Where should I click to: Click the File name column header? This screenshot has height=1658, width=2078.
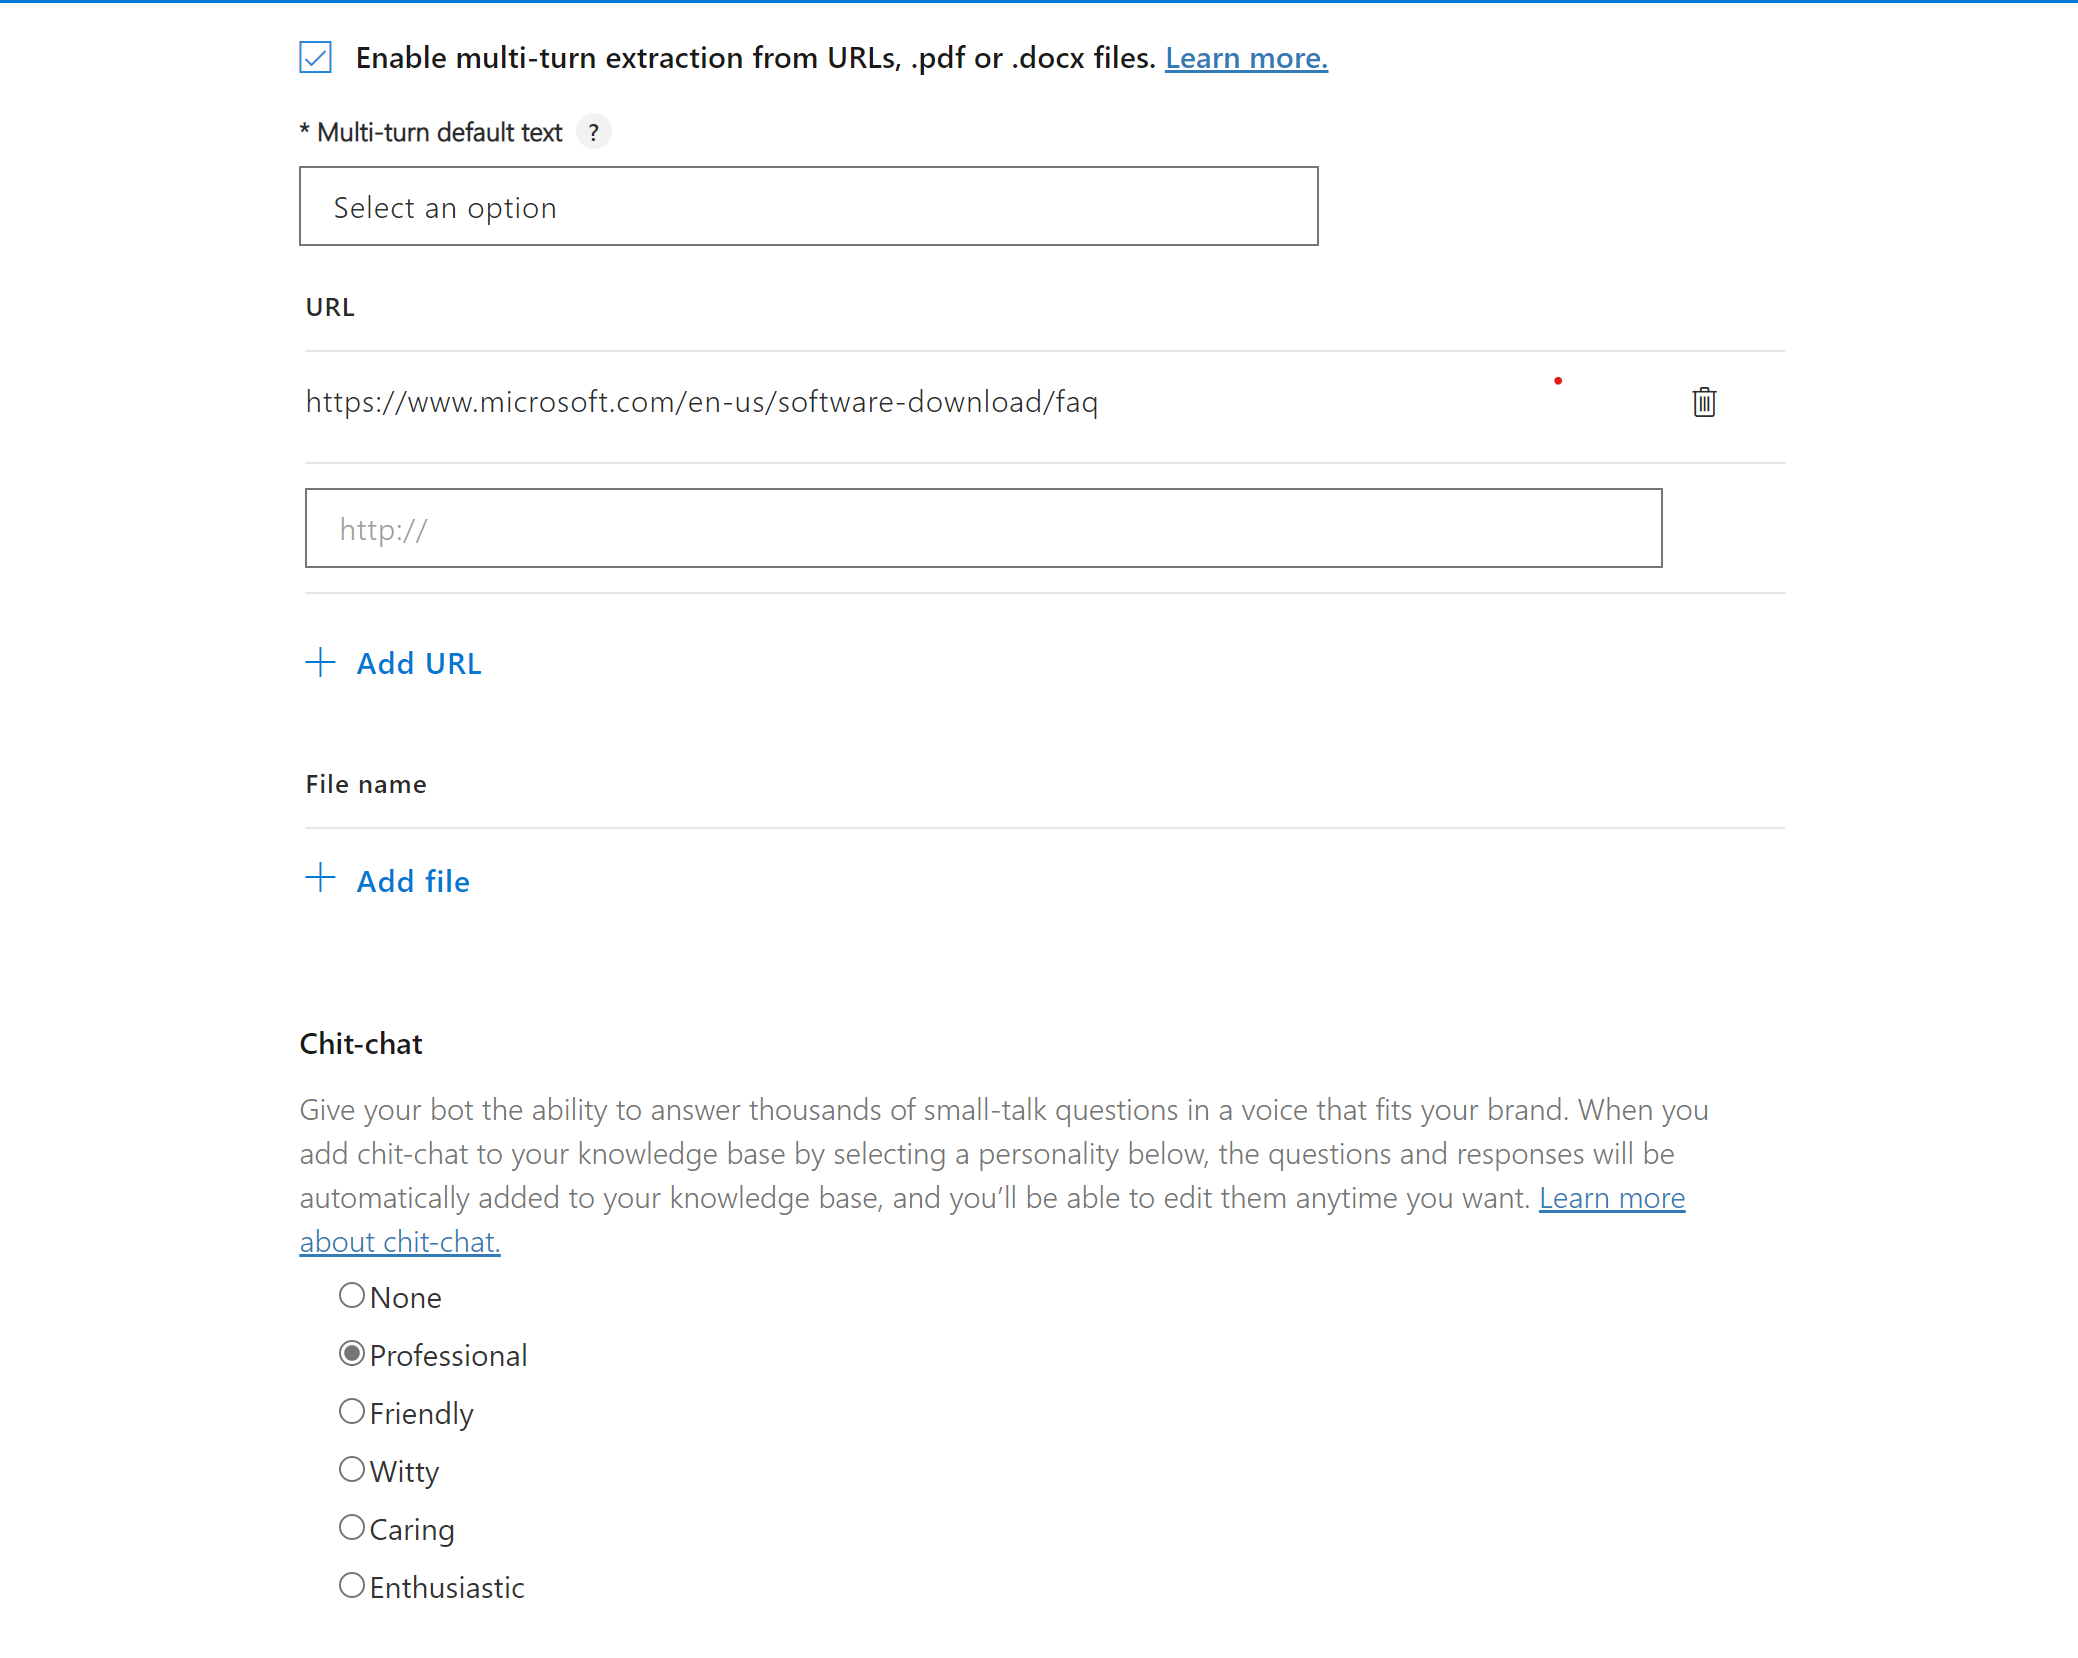coord(366,784)
